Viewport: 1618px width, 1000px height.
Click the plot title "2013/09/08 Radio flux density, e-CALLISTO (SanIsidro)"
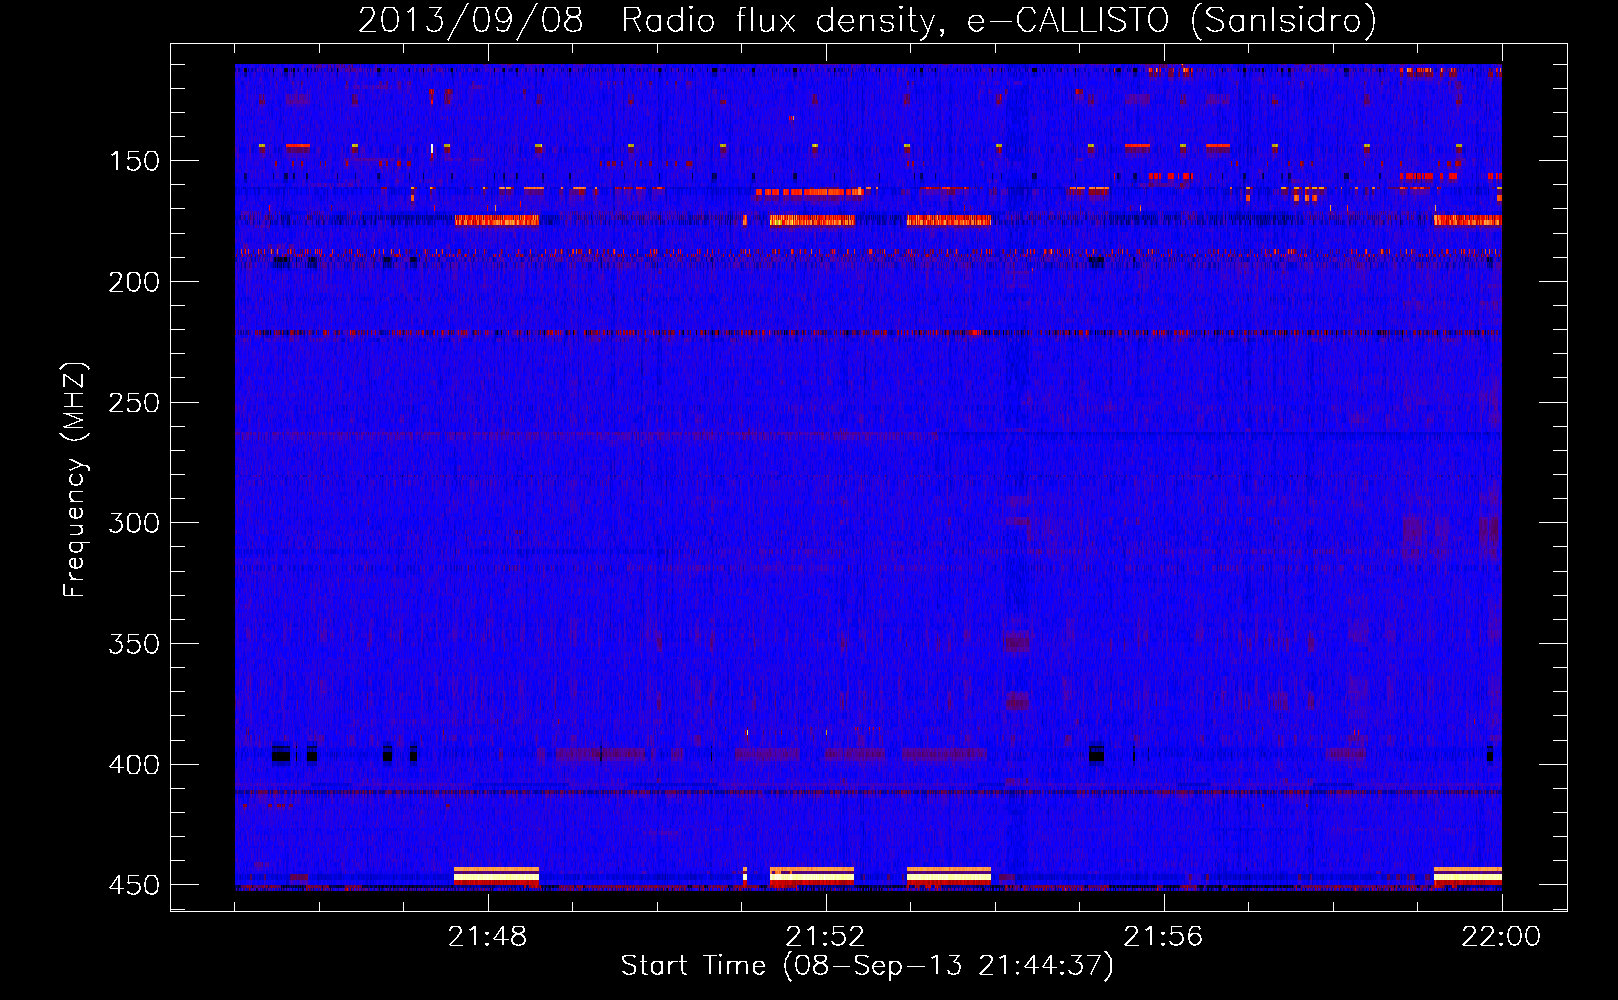click(867, 20)
